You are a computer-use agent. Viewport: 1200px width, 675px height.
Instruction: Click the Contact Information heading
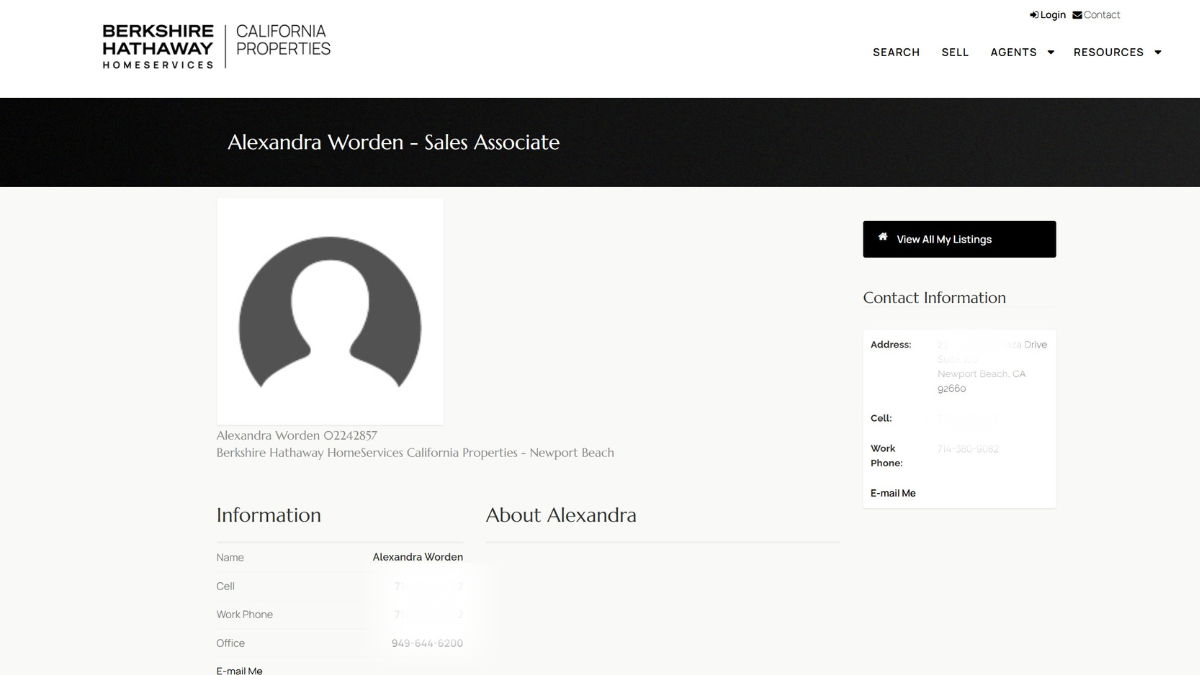point(934,297)
